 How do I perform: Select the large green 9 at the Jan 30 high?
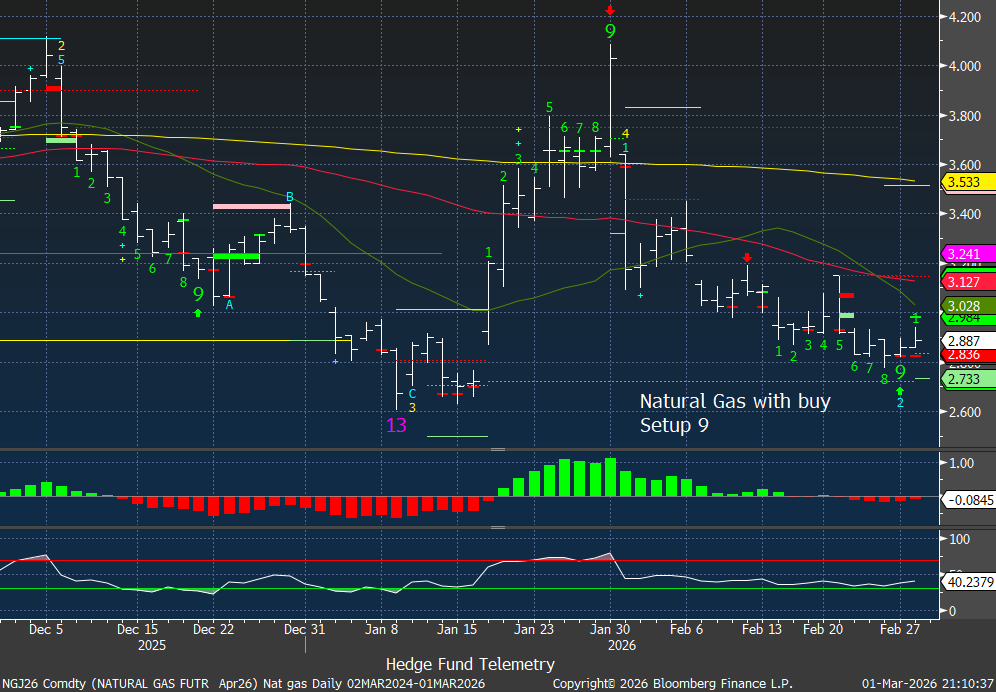click(x=610, y=32)
